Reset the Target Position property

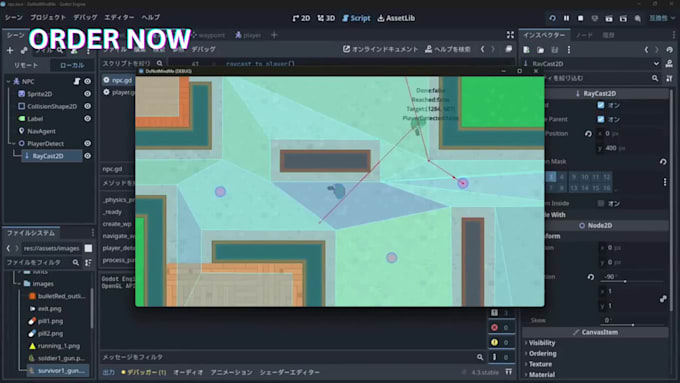click(x=588, y=134)
